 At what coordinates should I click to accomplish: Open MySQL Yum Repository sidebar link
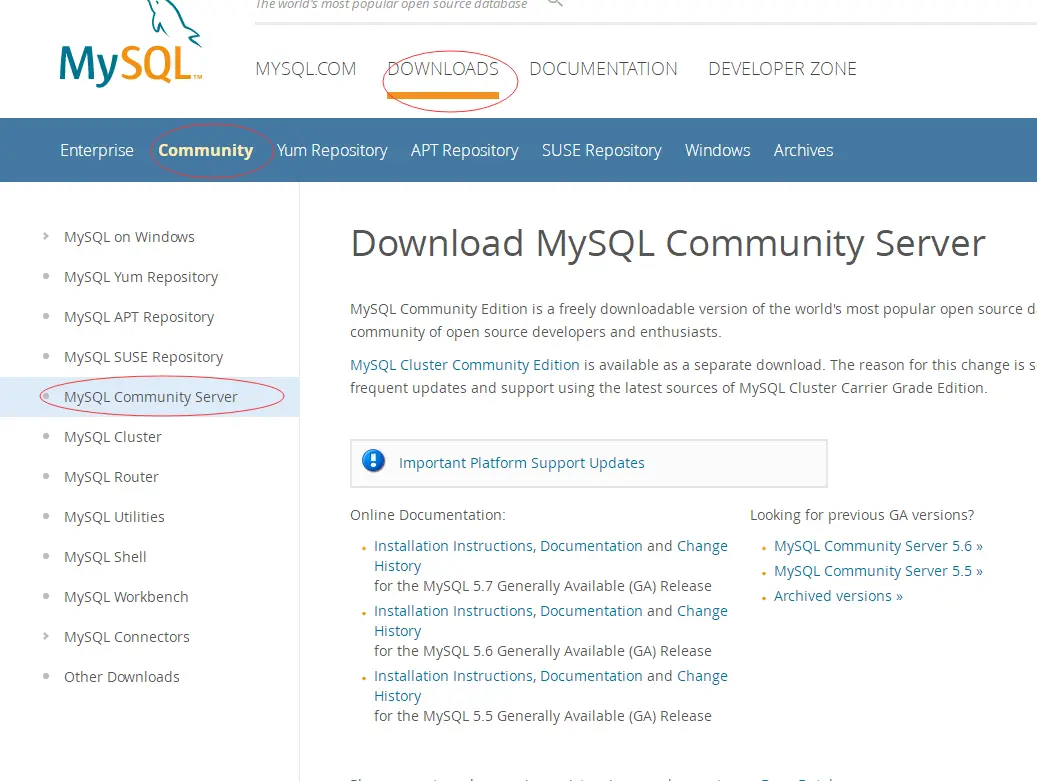141,277
